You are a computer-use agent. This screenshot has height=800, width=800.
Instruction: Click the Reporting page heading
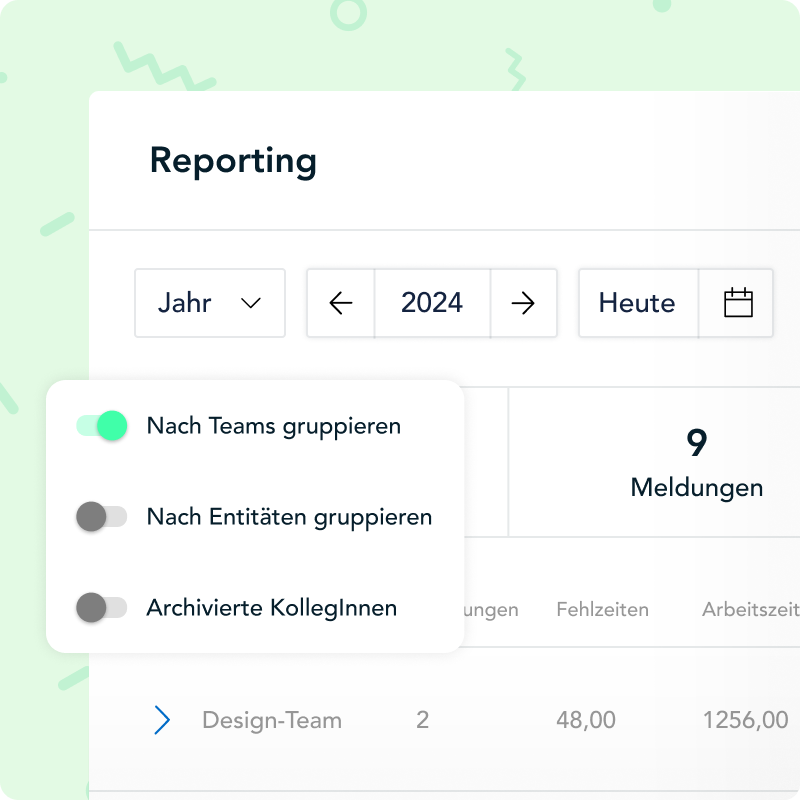pyautogui.click(x=233, y=160)
